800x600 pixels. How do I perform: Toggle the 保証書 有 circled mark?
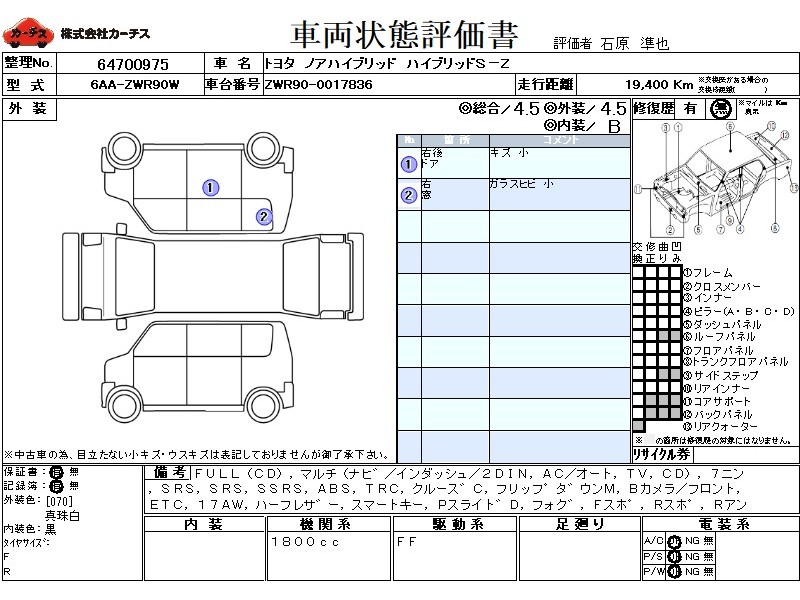[x=56, y=472]
